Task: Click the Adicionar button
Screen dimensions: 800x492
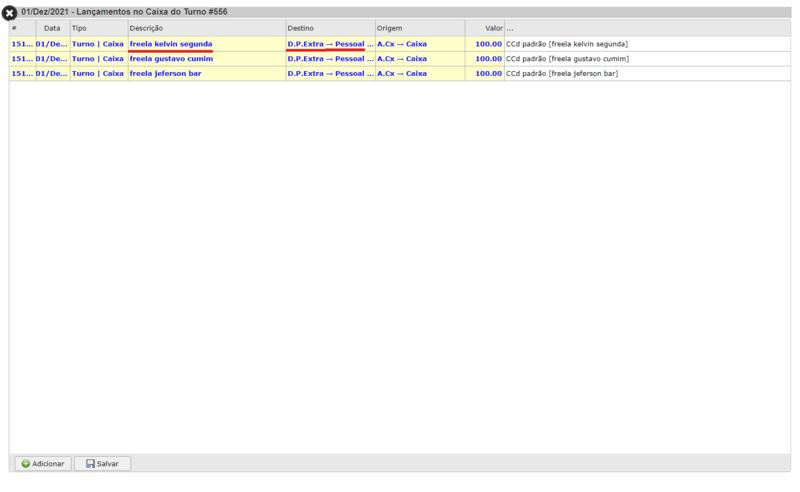Action: pyautogui.click(x=43, y=463)
